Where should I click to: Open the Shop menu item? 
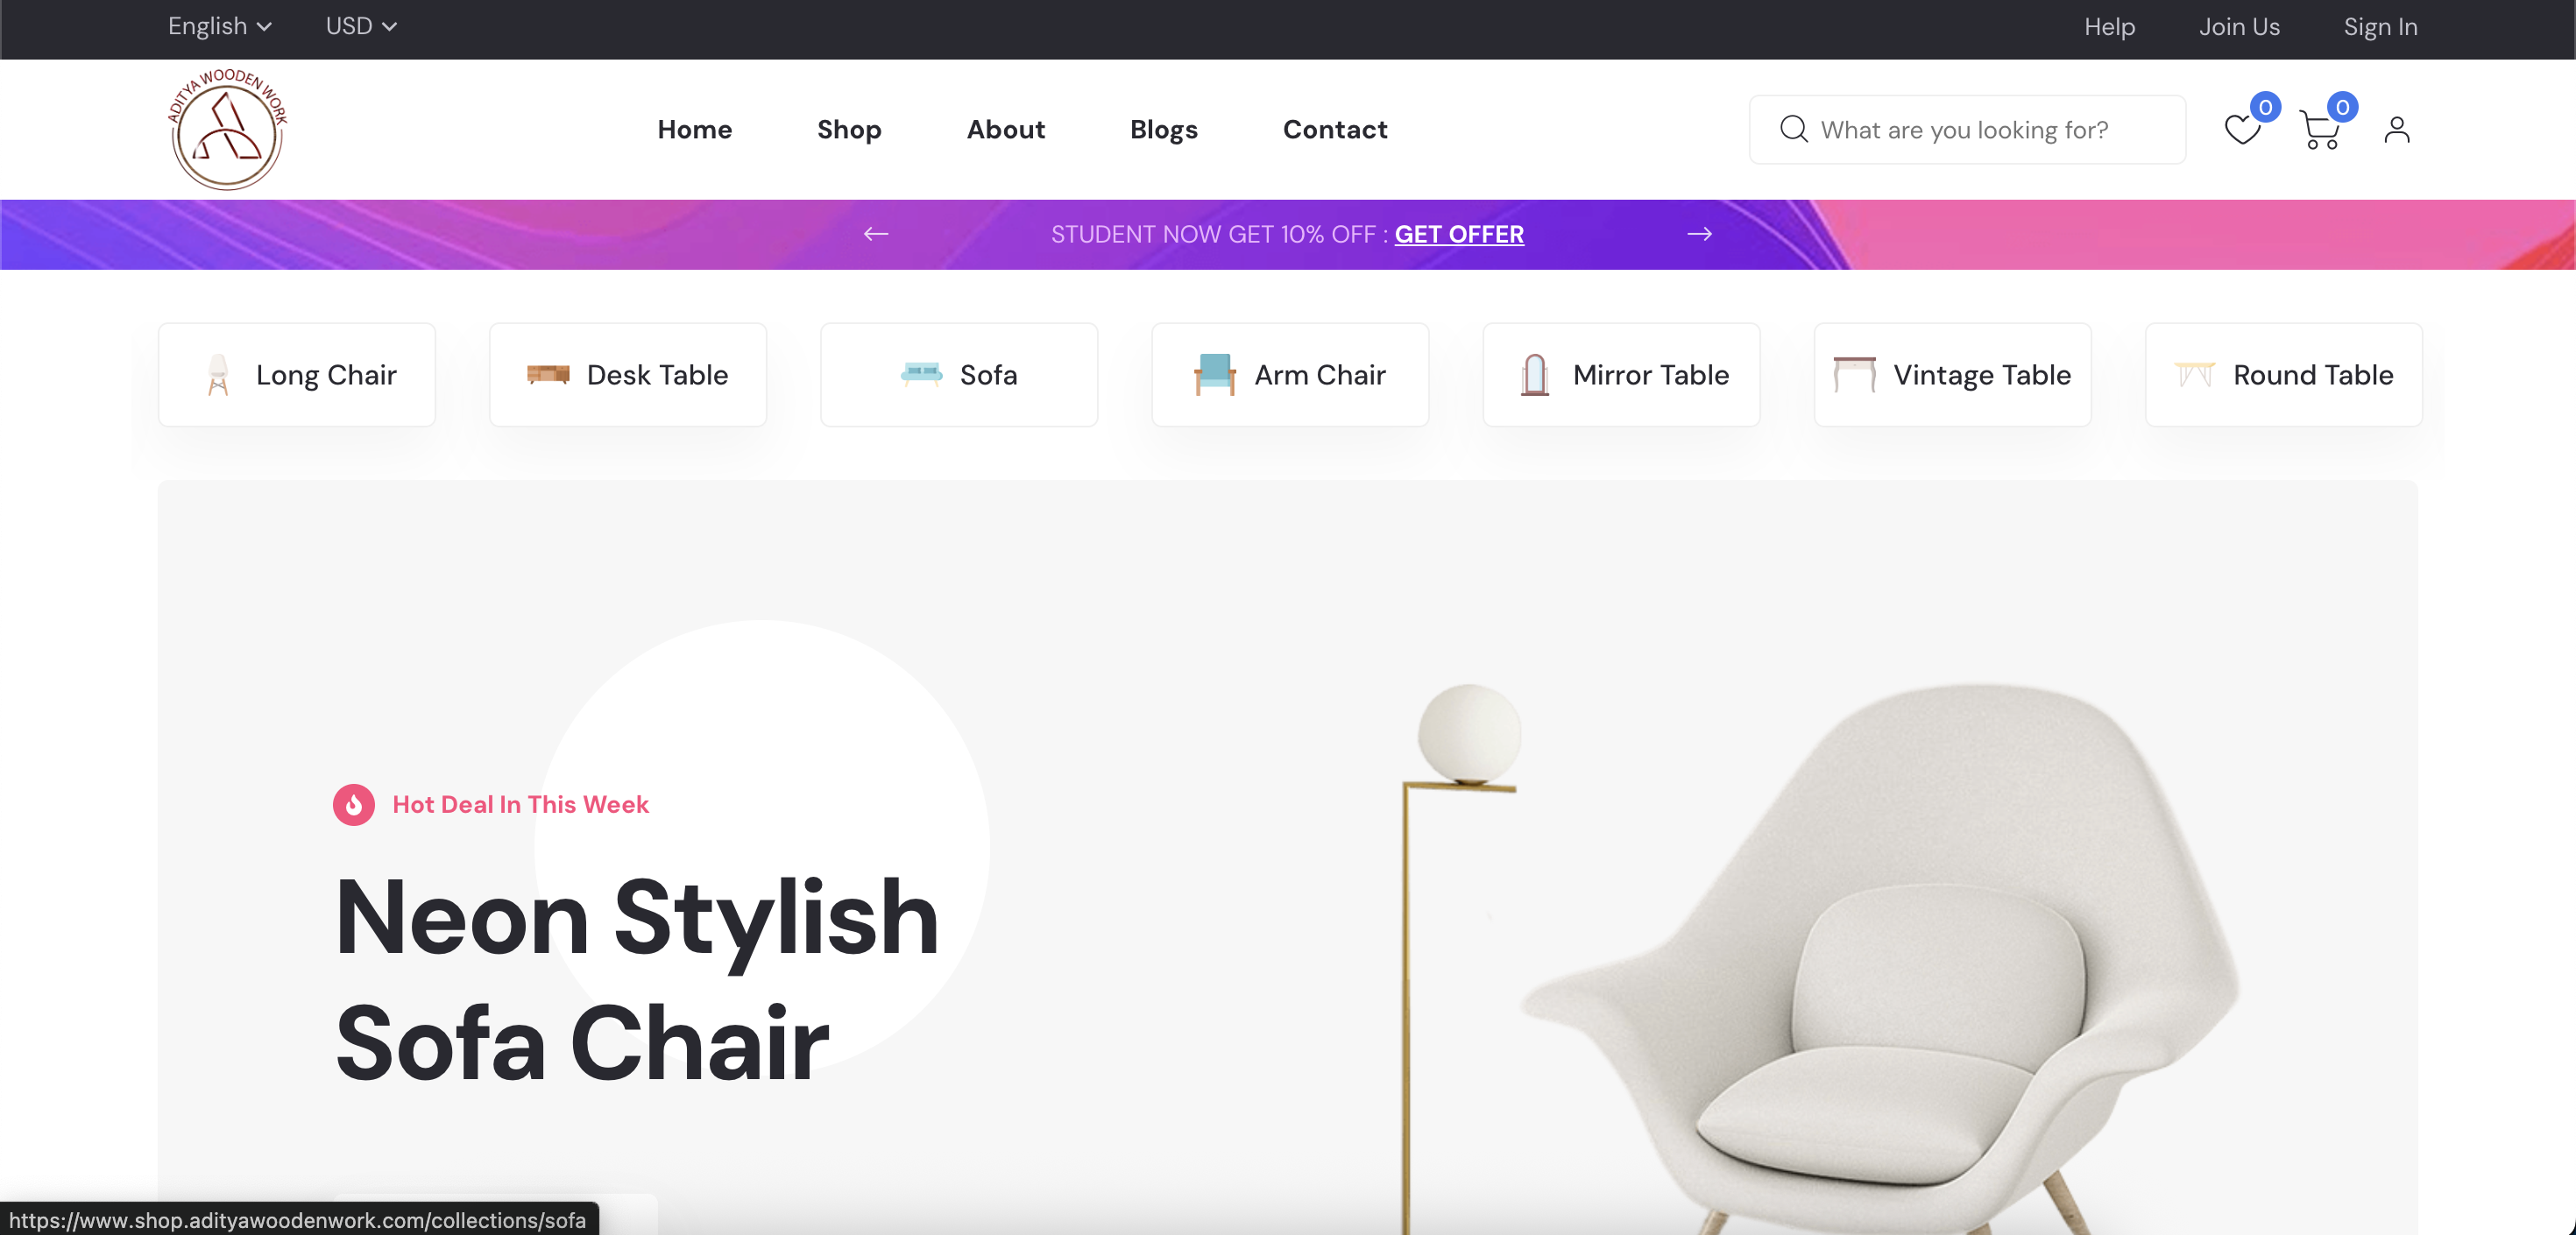pyautogui.click(x=849, y=130)
